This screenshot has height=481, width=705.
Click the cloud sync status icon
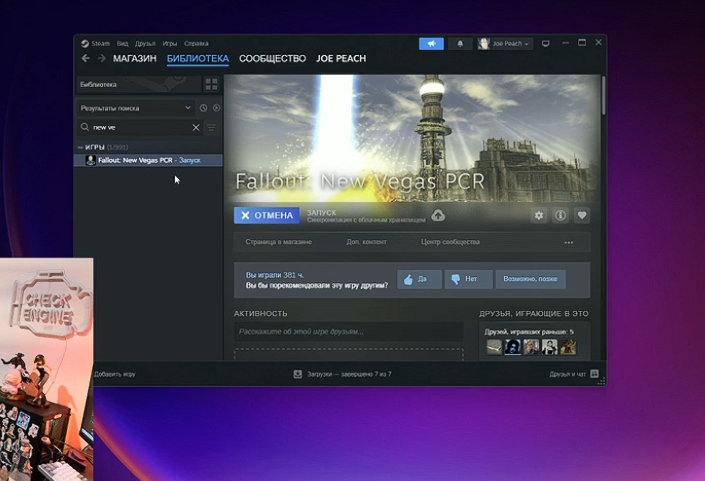[438, 215]
